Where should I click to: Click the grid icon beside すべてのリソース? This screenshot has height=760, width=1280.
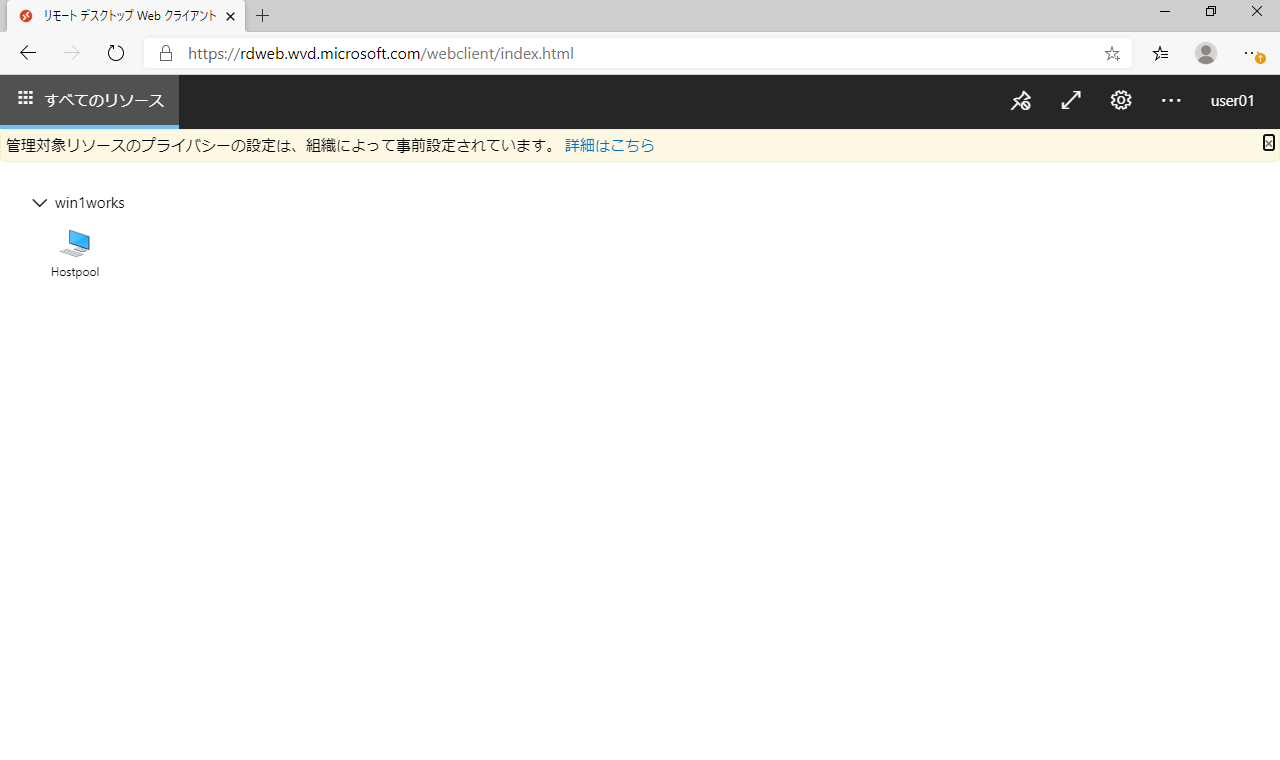pos(26,99)
